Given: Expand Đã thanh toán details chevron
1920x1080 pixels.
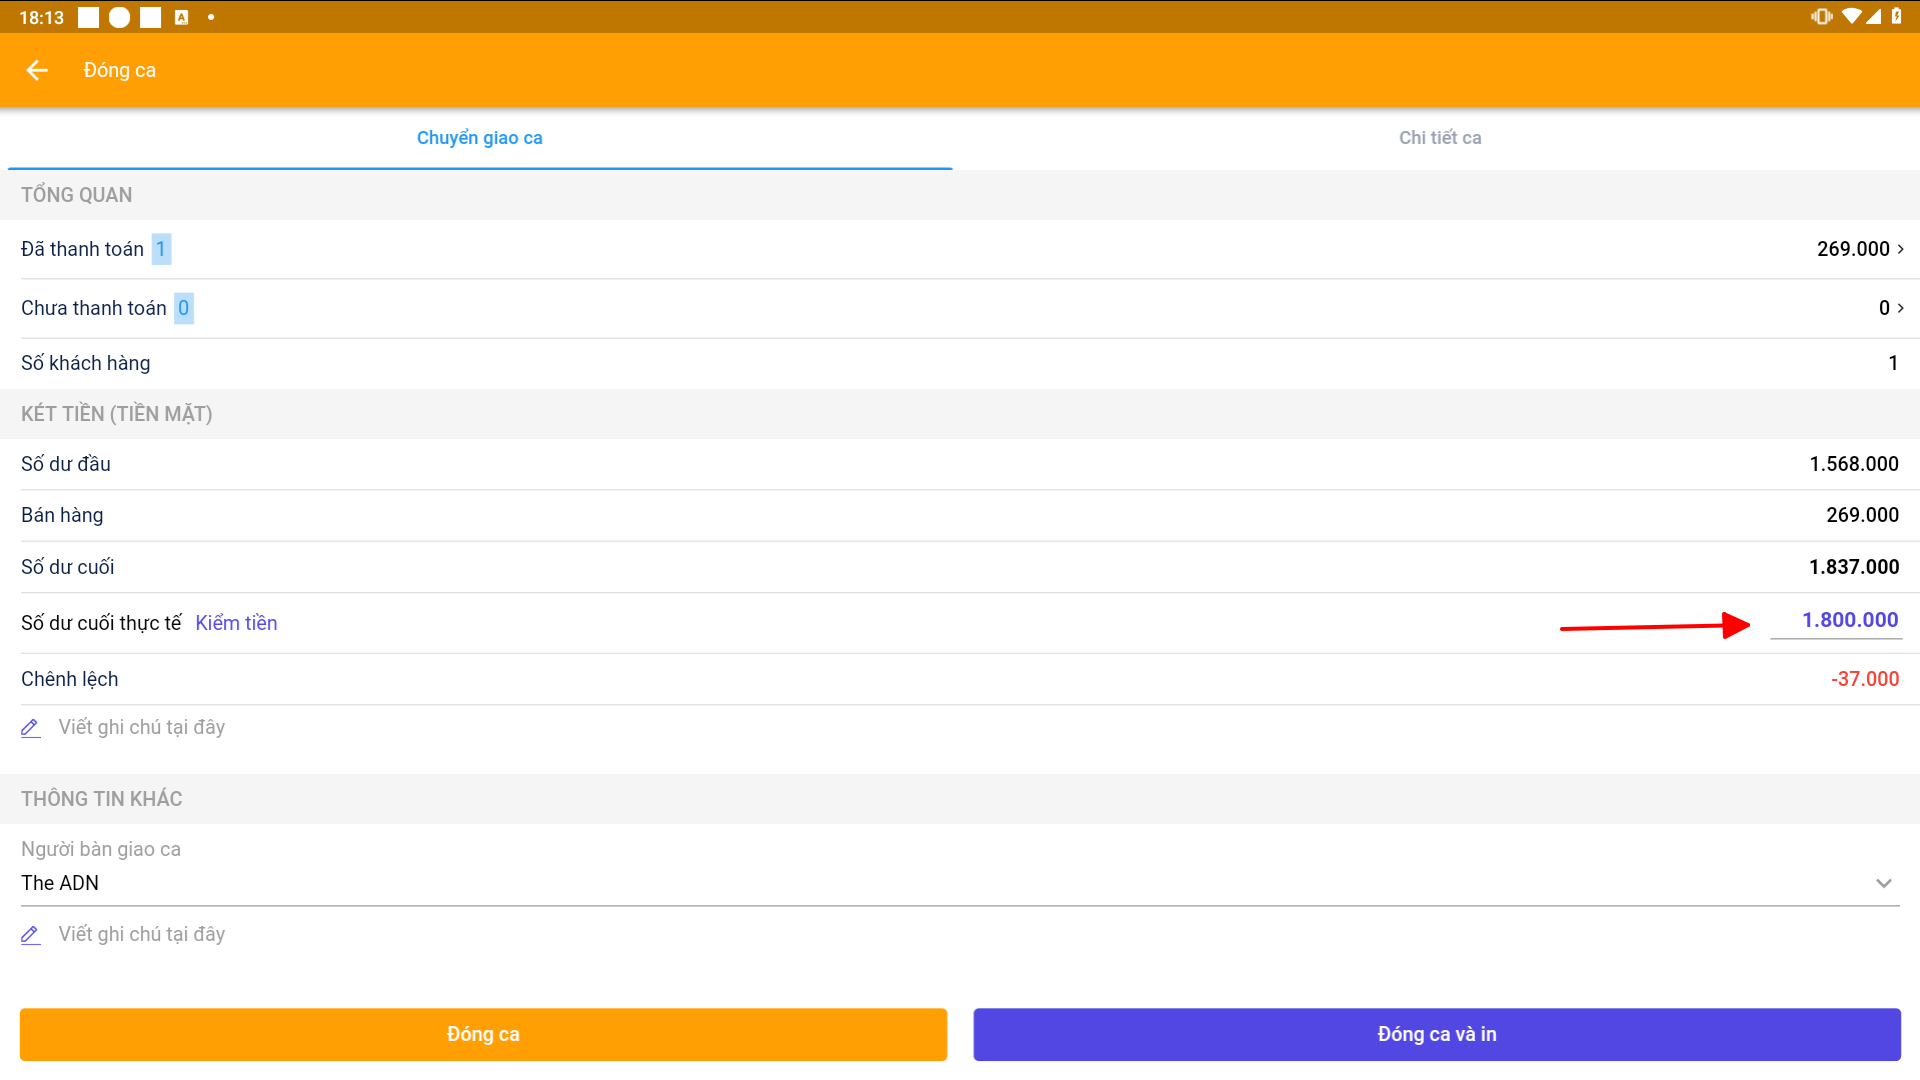Looking at the screenshot, I should [1900, 249].
